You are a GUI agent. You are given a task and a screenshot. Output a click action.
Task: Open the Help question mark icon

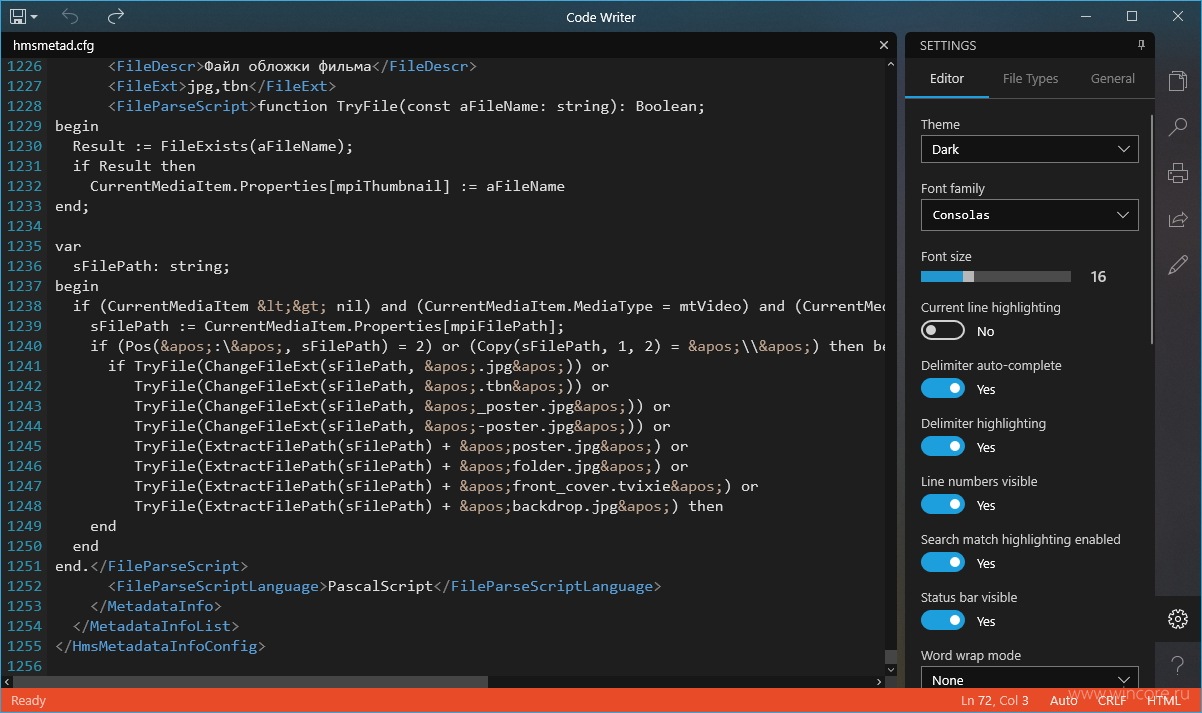click(x=1178, y=666)
